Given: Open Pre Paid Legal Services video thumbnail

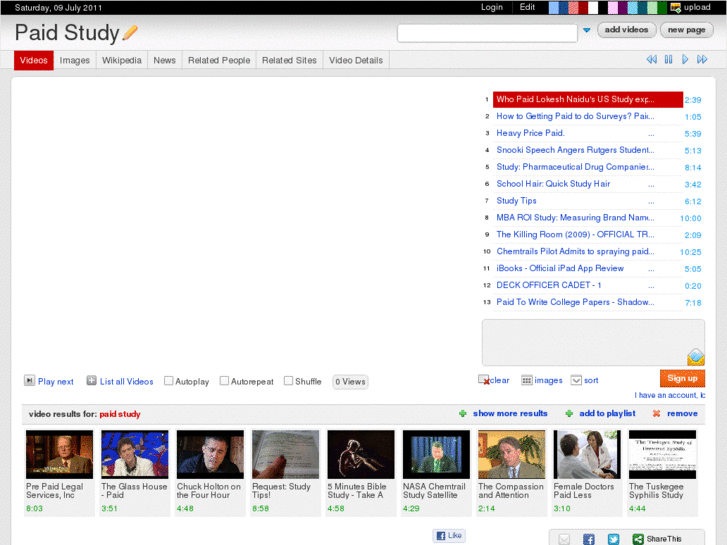Looking at the screenshot, I should click(59, 454).
